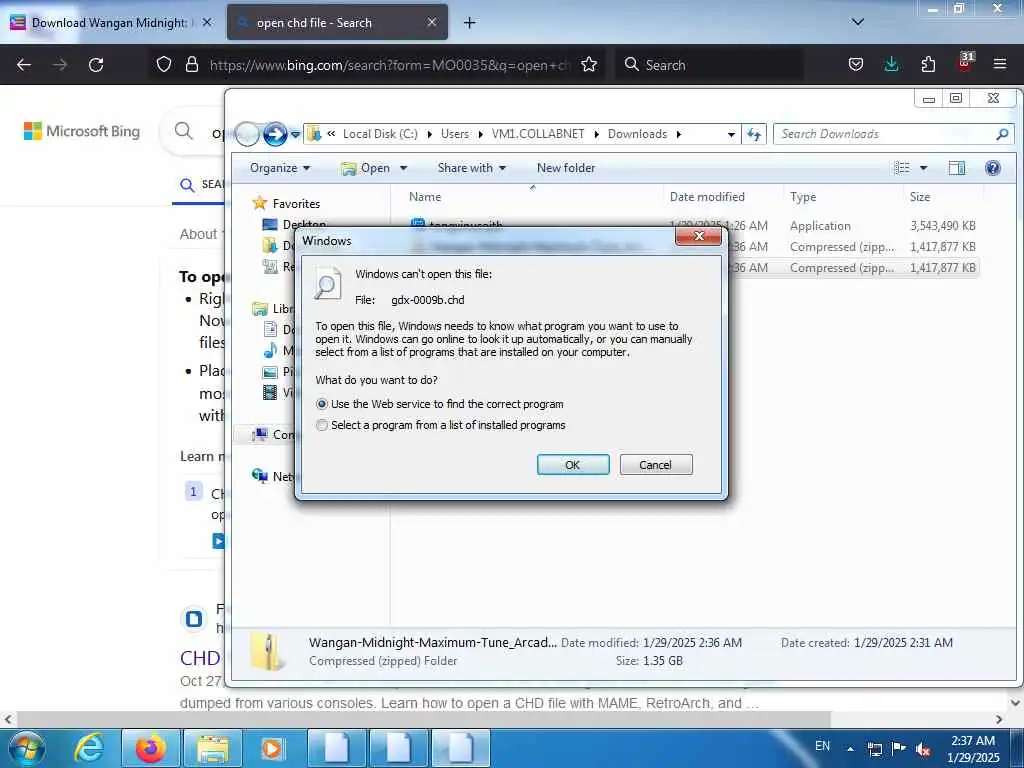Screen dimensions: 1024x768
Task: Open Explorer help
Action: pos(993,168)
